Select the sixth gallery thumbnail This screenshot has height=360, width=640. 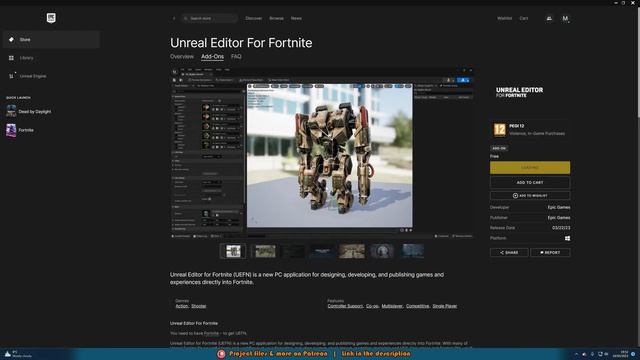(x=382, y=251)
